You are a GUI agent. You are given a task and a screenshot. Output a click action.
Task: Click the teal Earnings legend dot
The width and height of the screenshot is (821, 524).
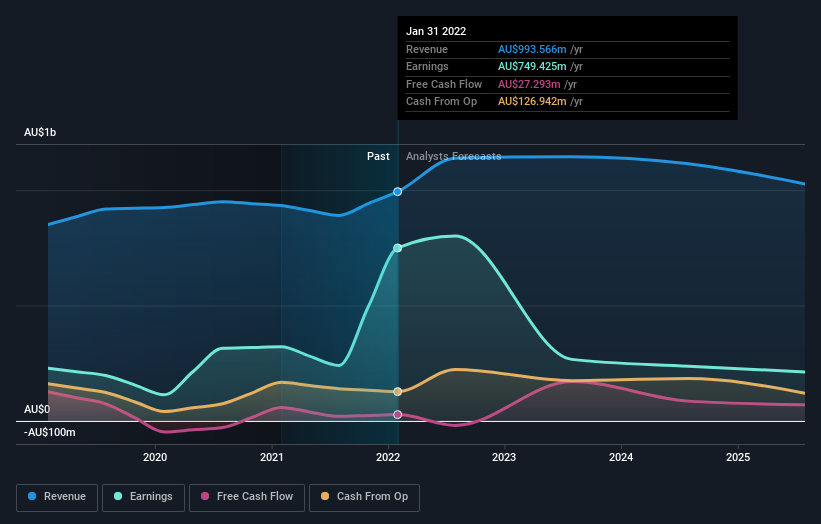click(x=118, y=496)
